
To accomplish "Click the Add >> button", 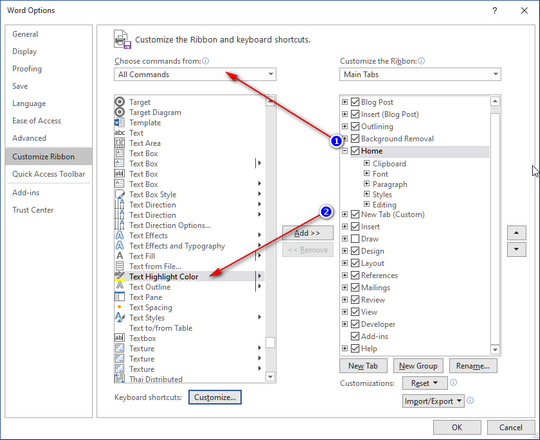I will (308, 233).
